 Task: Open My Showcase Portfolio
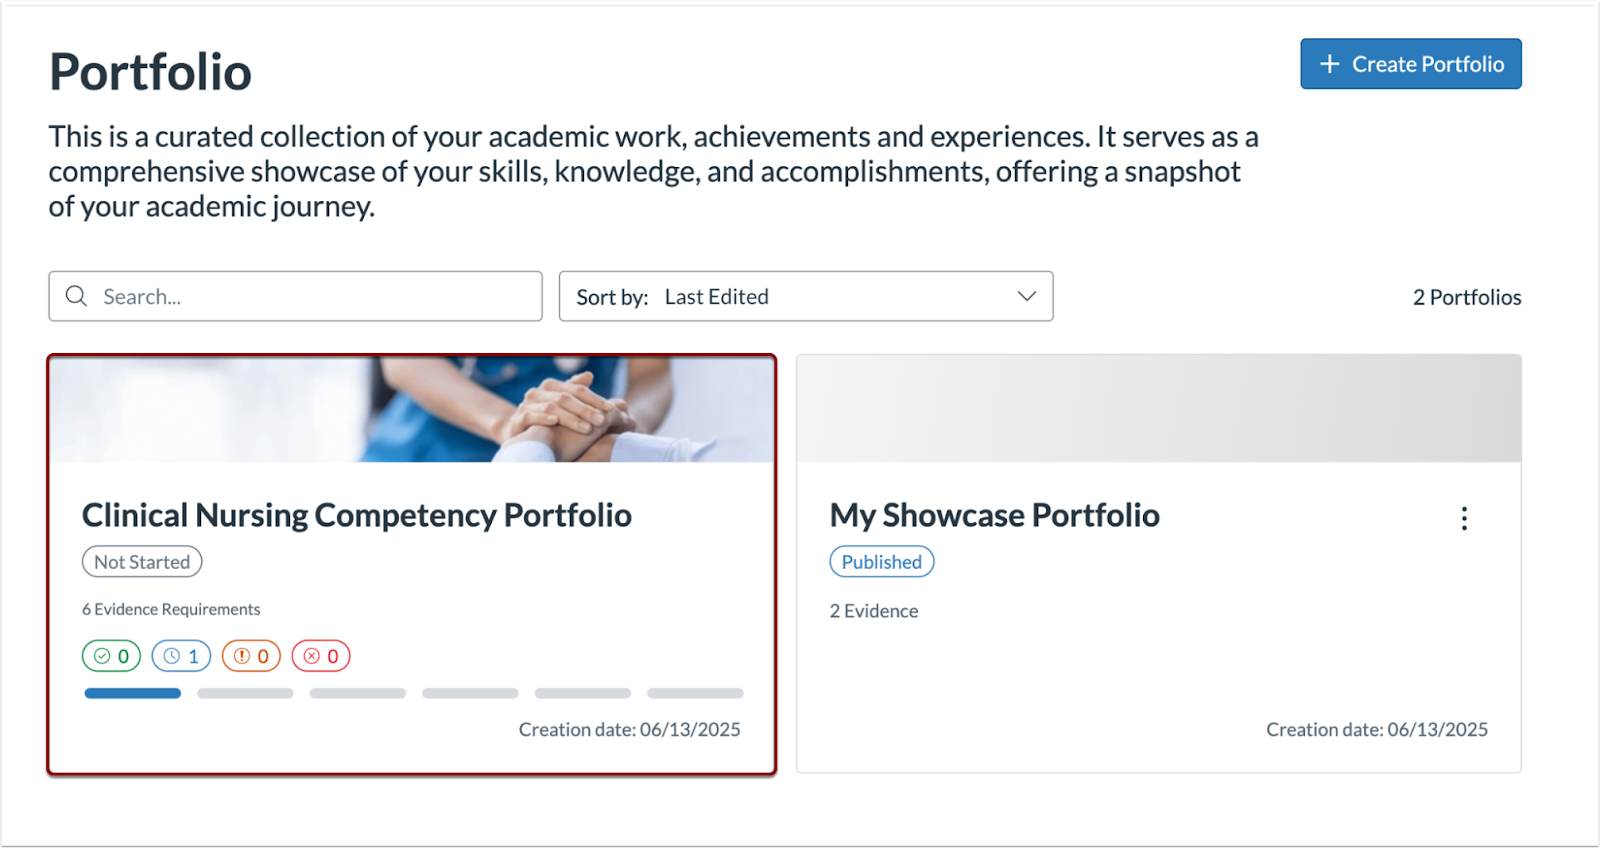994,515
